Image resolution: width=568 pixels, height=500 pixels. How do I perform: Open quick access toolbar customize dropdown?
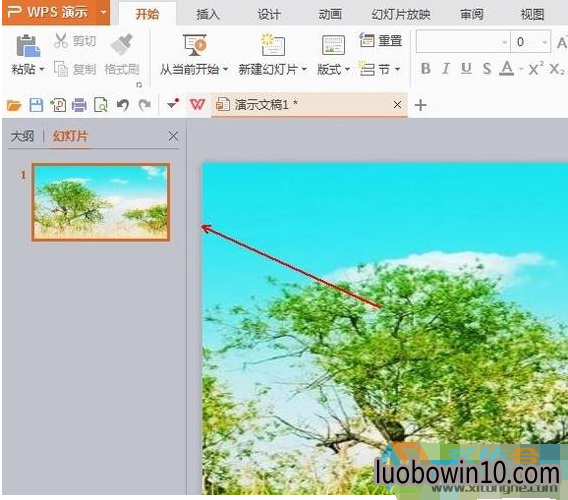point(173,104)
